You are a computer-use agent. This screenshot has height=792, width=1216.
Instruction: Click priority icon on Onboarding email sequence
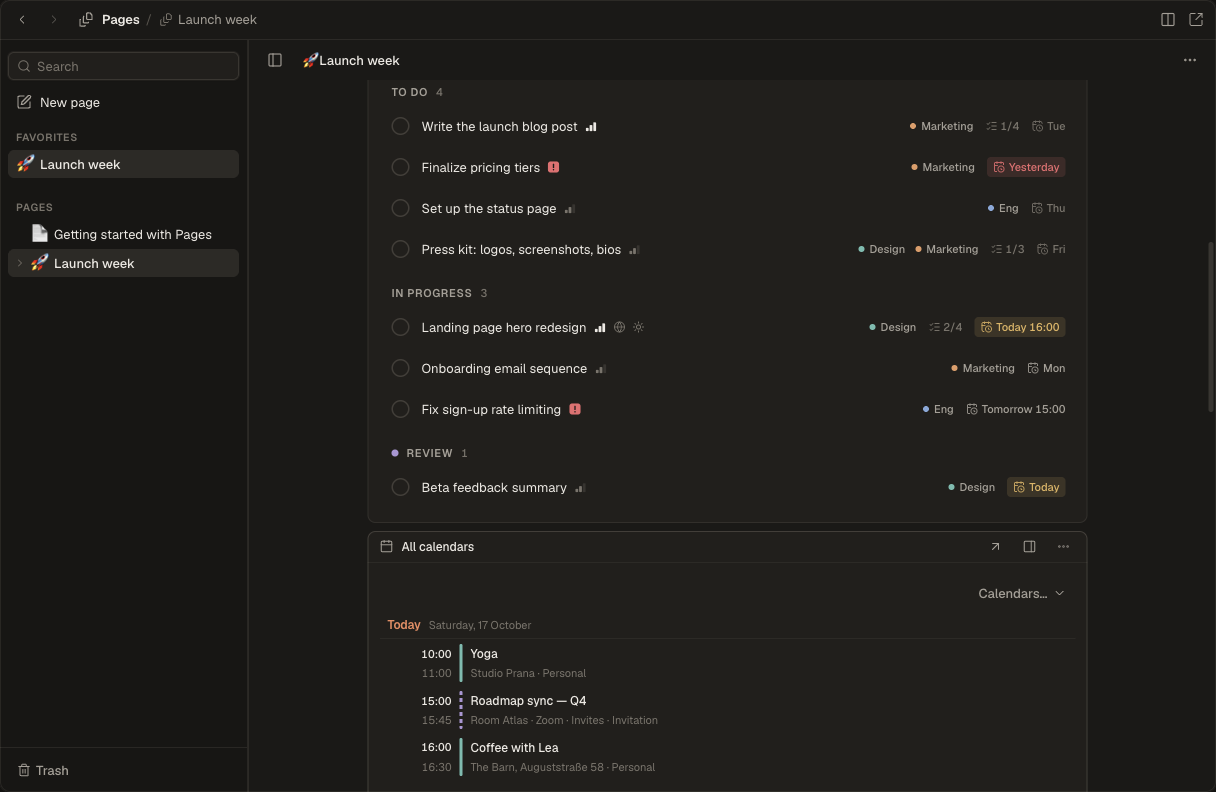[x=601, y=369]
